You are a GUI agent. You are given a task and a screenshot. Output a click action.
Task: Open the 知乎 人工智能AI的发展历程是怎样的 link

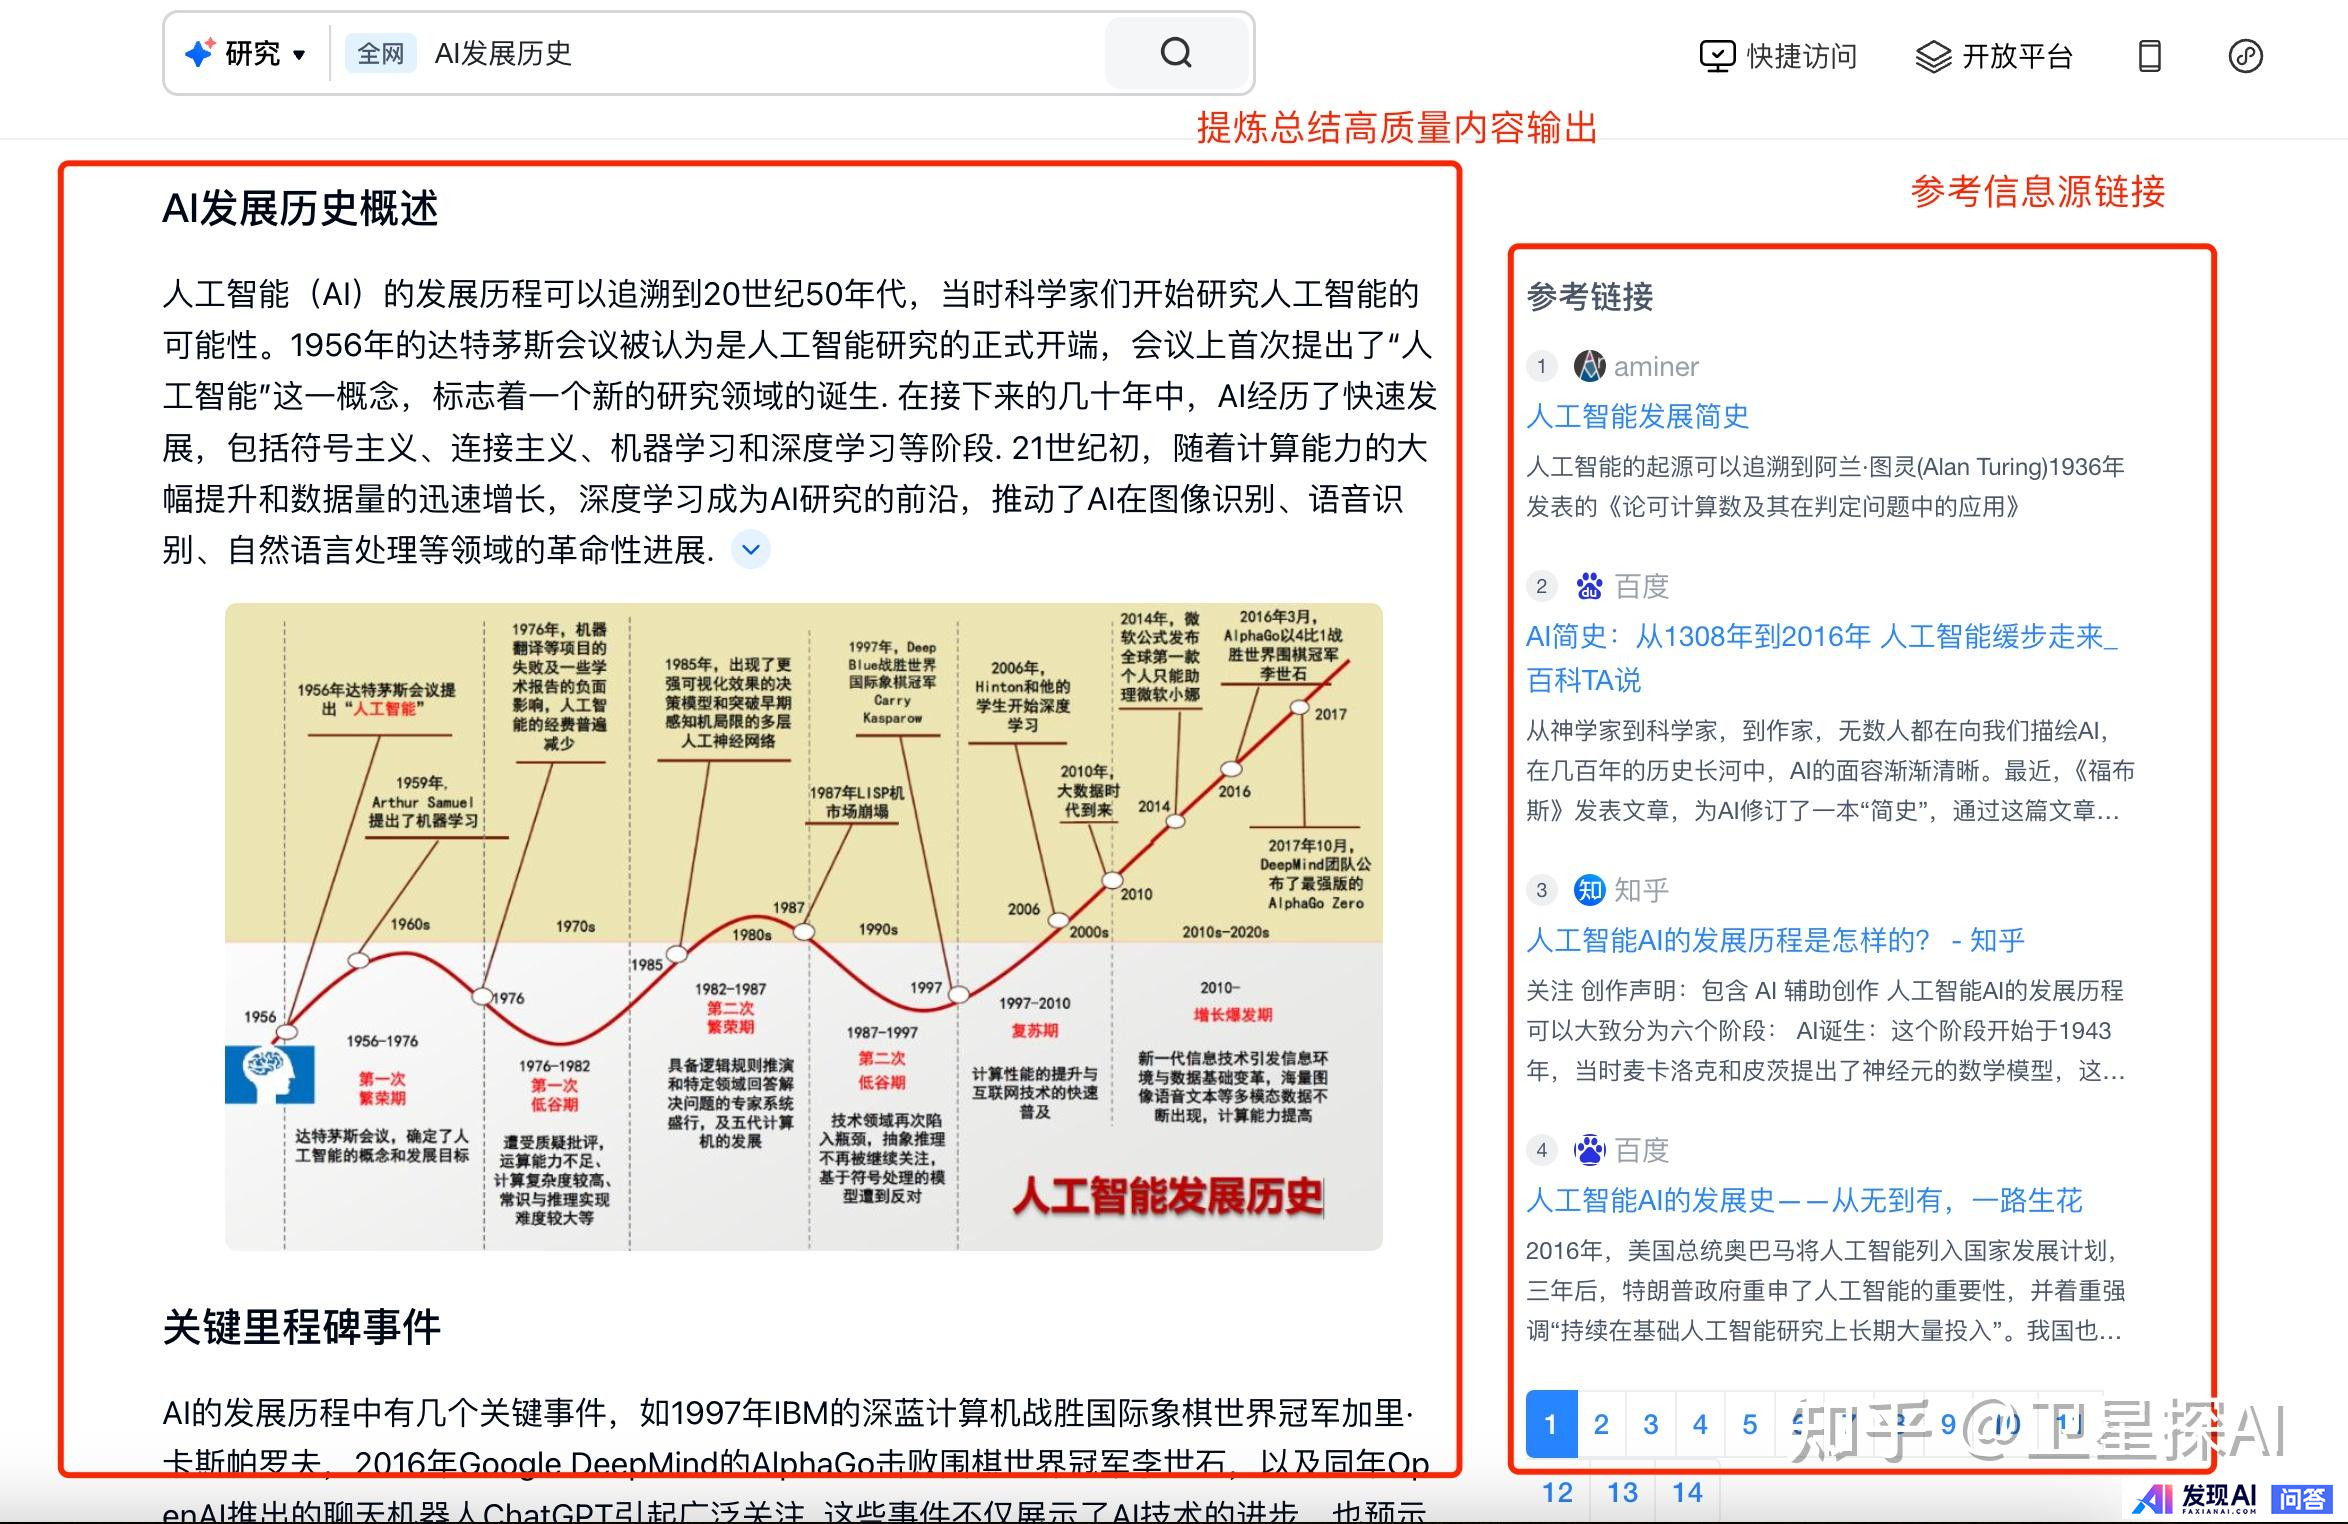(x=1774, y=940)
